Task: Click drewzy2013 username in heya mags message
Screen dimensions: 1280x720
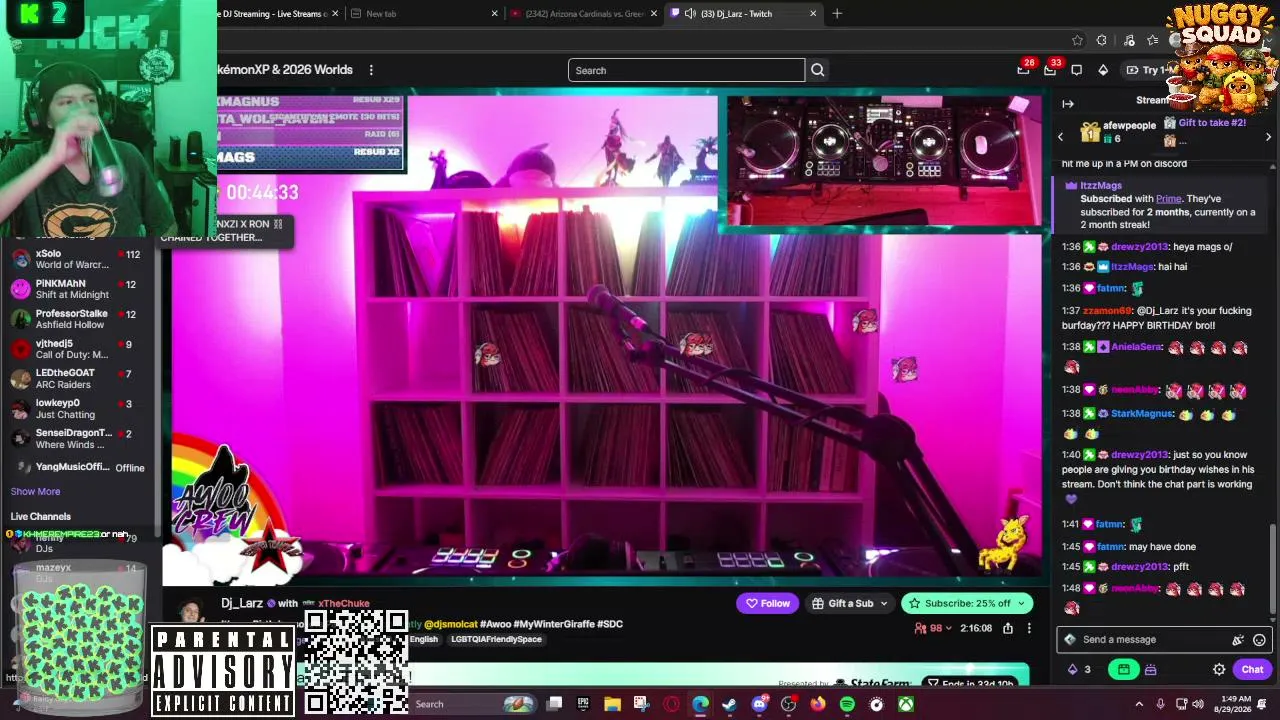Action: click(1139, 247)
